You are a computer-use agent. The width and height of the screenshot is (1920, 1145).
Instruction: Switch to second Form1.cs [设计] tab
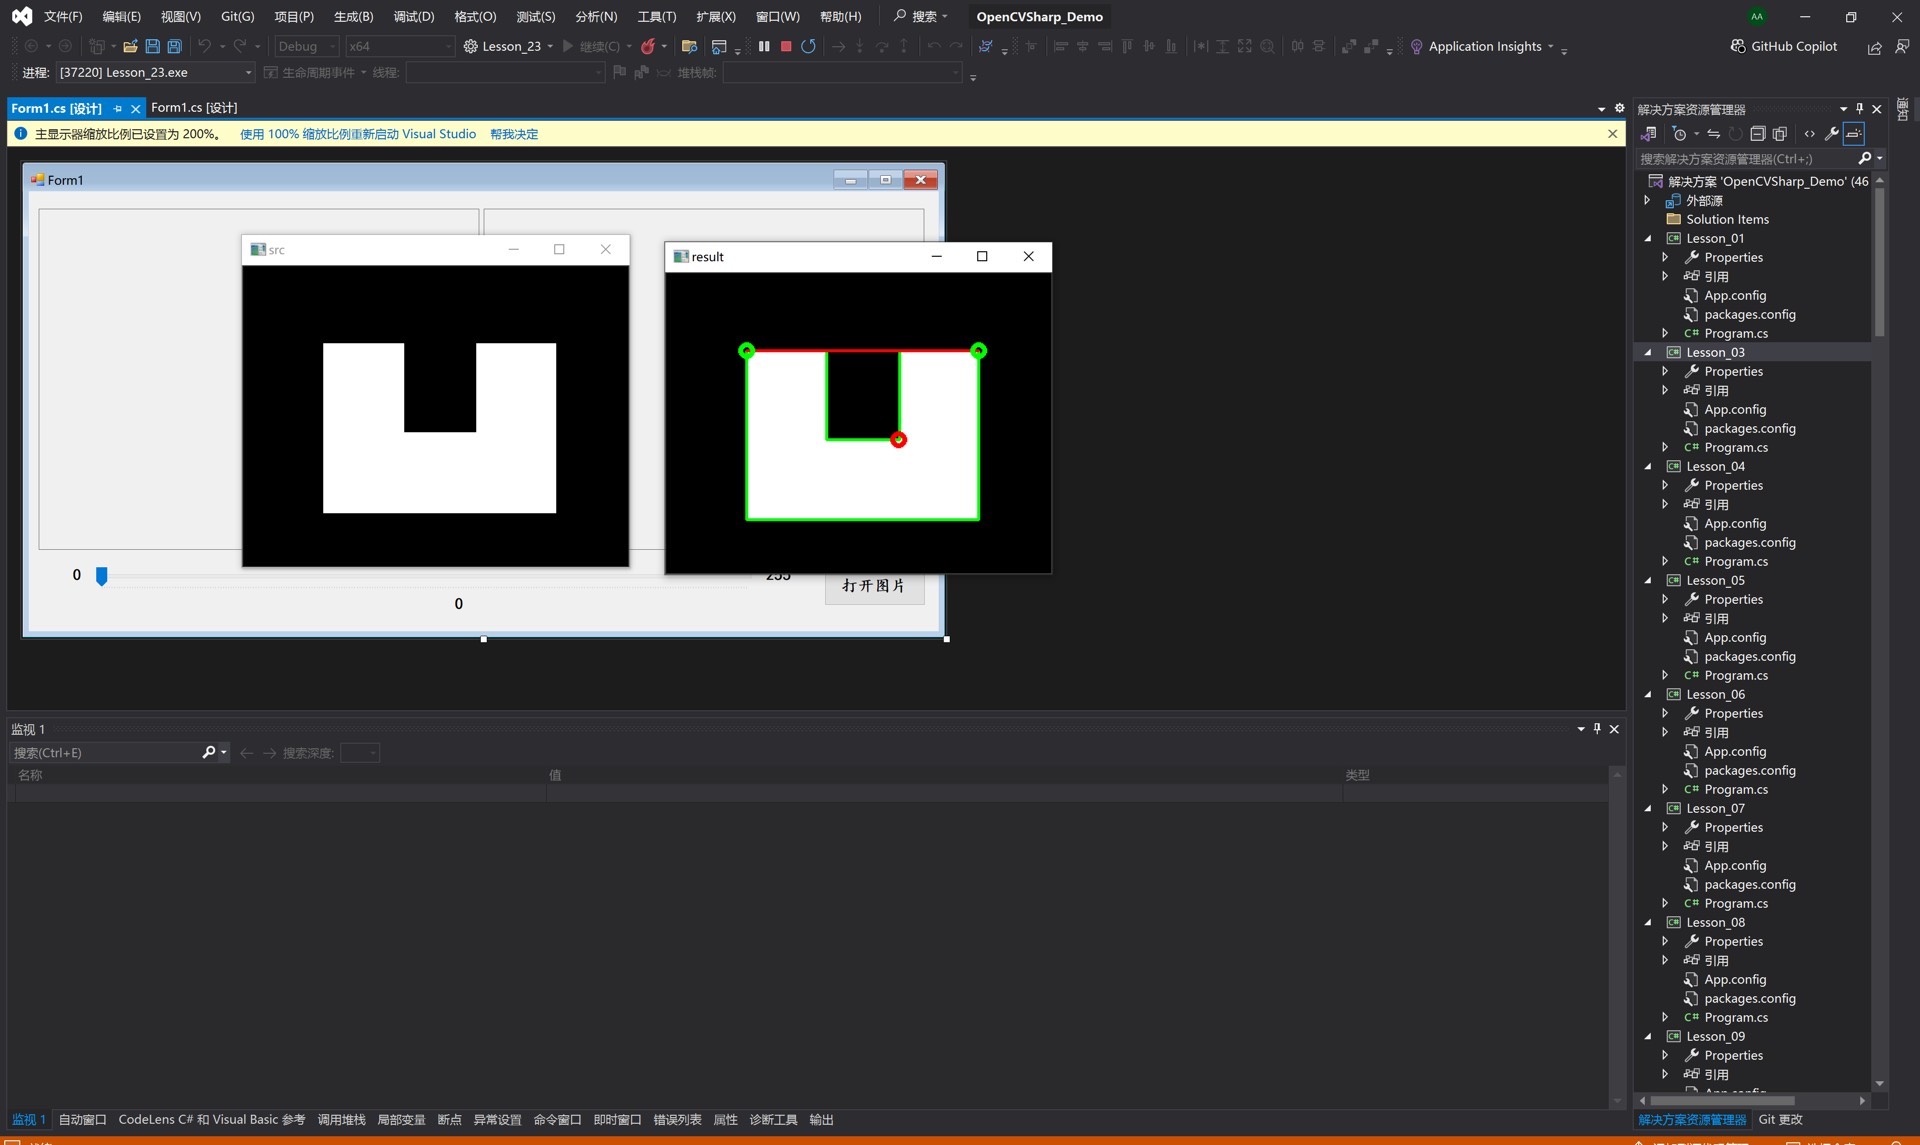point(194,107)
